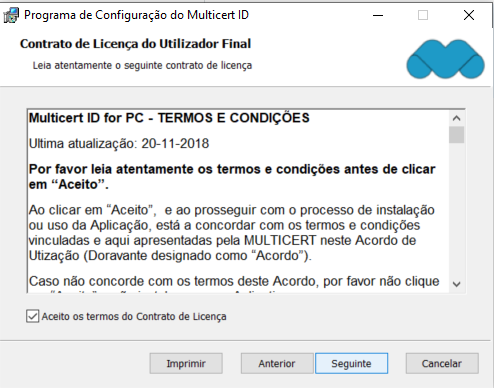Click the license scrollbar up arrow

click(x=456, y=118)
